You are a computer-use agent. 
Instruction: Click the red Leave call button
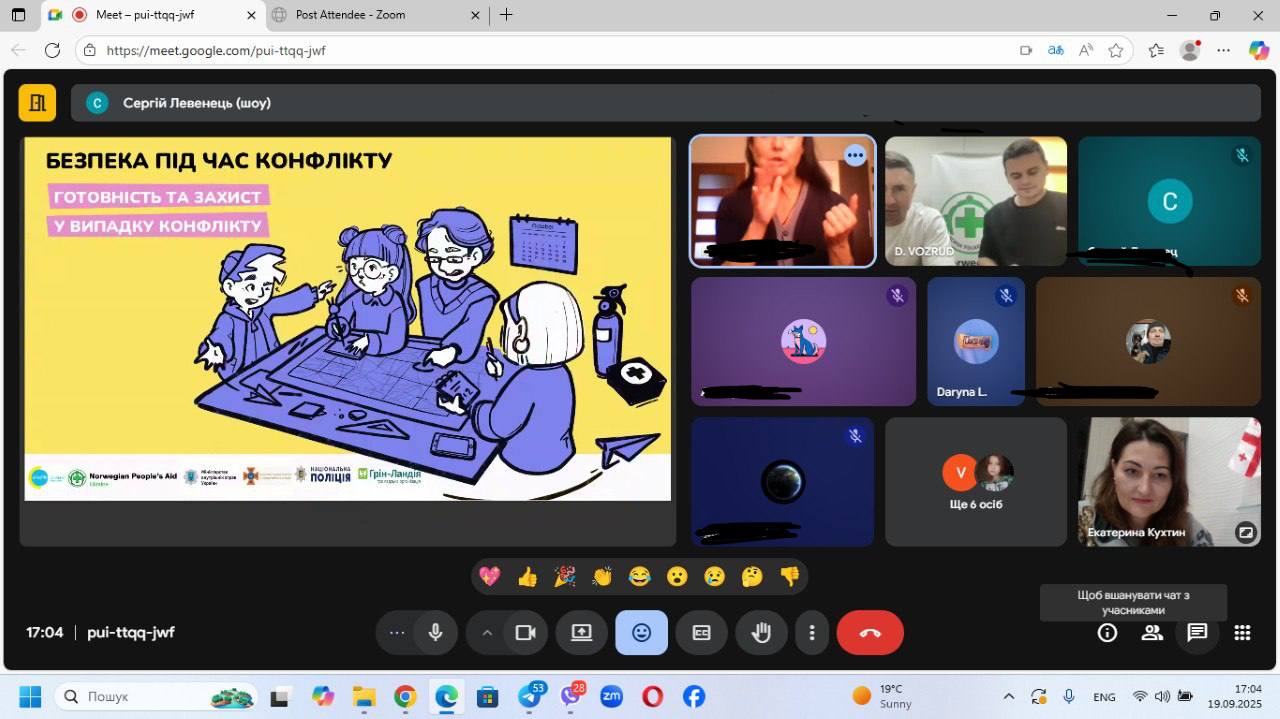pyautogui.click(x=869, y=633)
